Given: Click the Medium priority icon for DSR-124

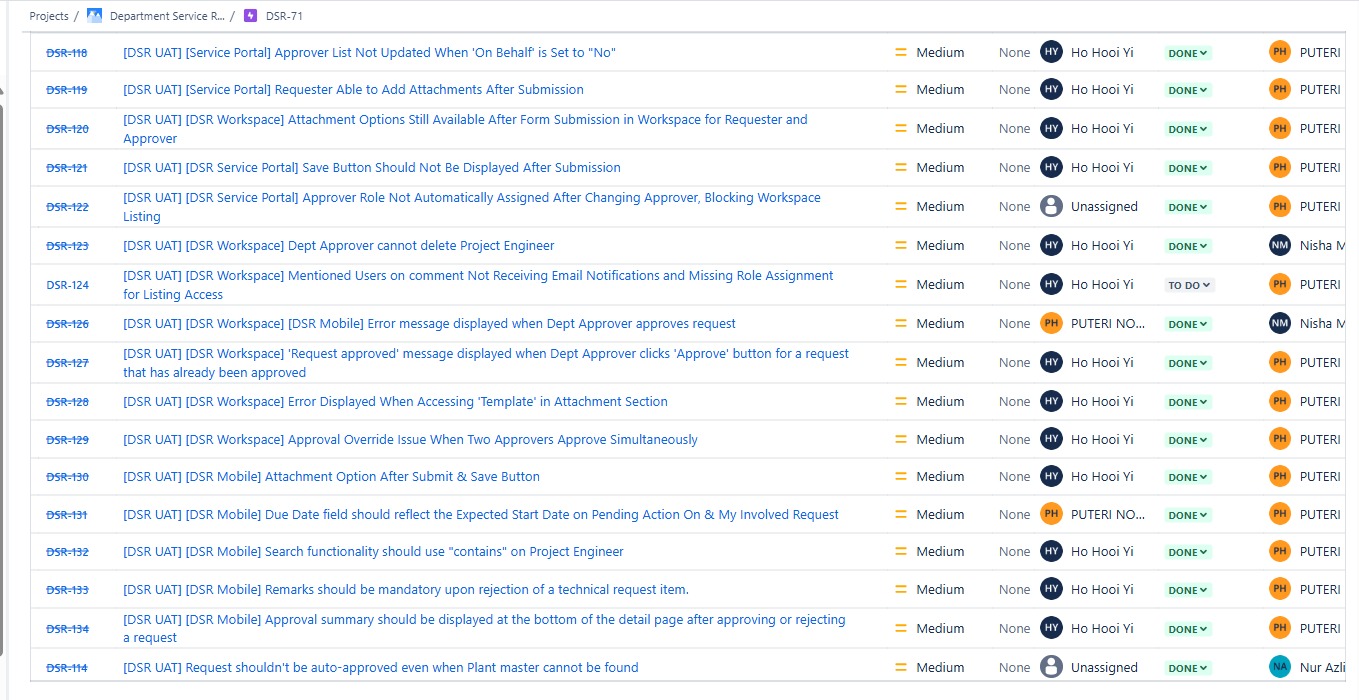Looking at the screenshot, I should coord(900,285).
